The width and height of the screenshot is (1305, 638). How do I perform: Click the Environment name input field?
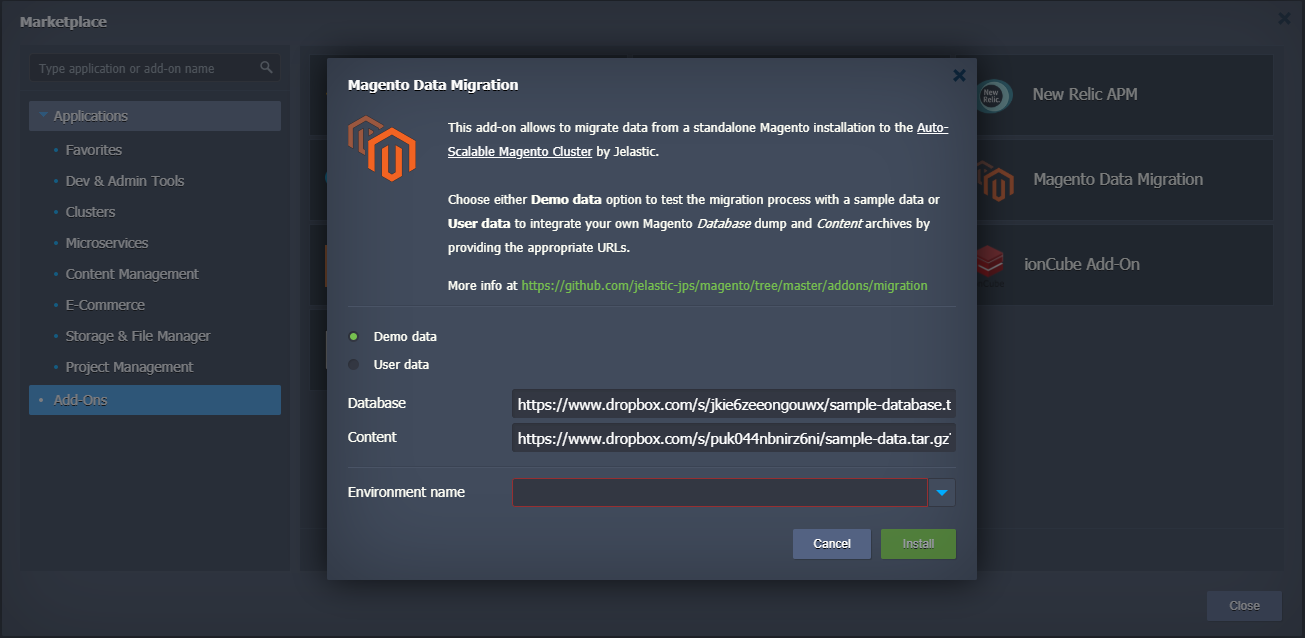tap(719, 493)
